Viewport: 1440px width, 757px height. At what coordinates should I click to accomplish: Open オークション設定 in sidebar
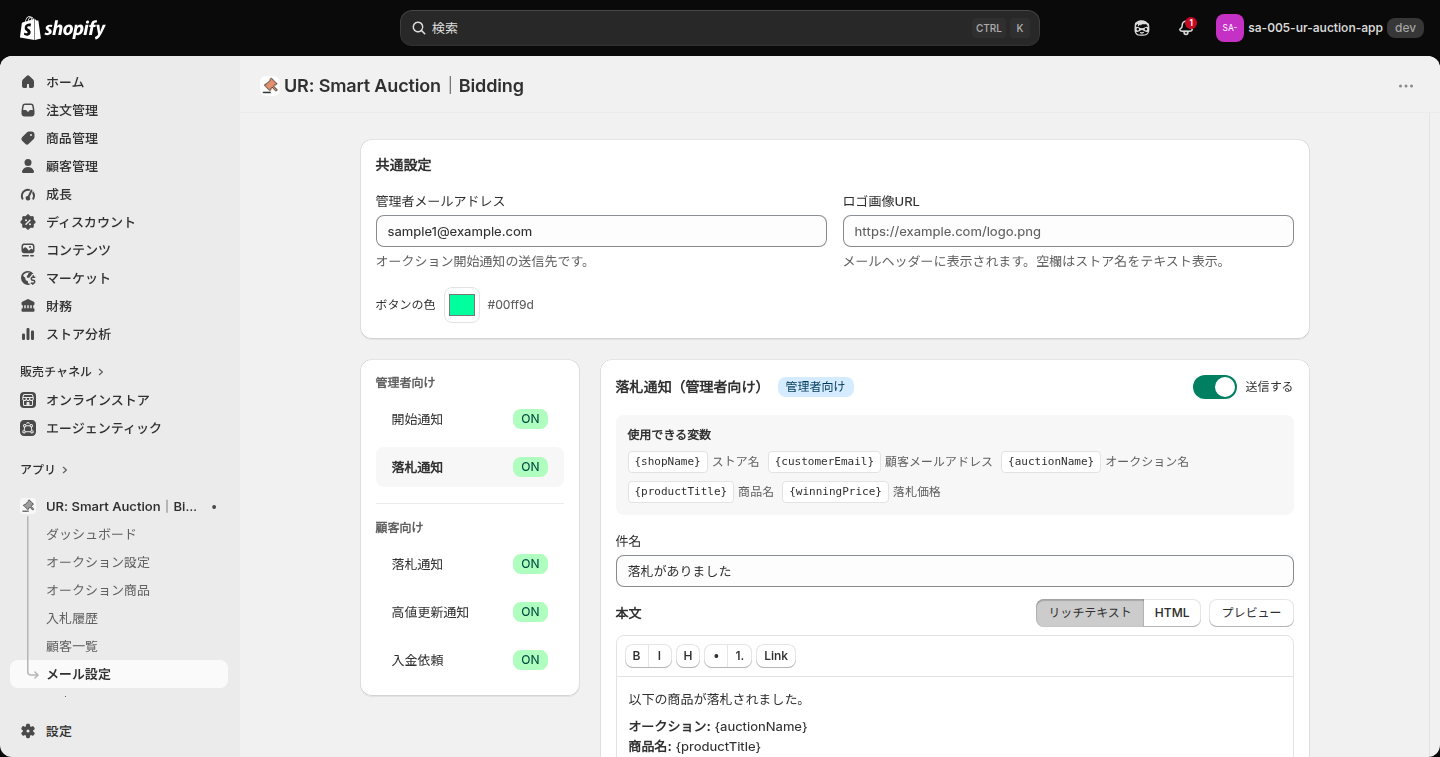[x=98, y=562]
